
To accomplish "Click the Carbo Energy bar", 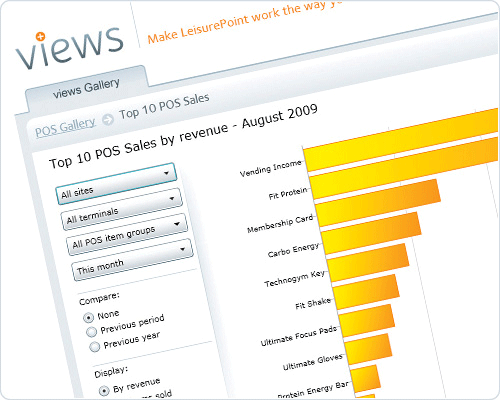I will pyautogui.click(x=371, y=233).
